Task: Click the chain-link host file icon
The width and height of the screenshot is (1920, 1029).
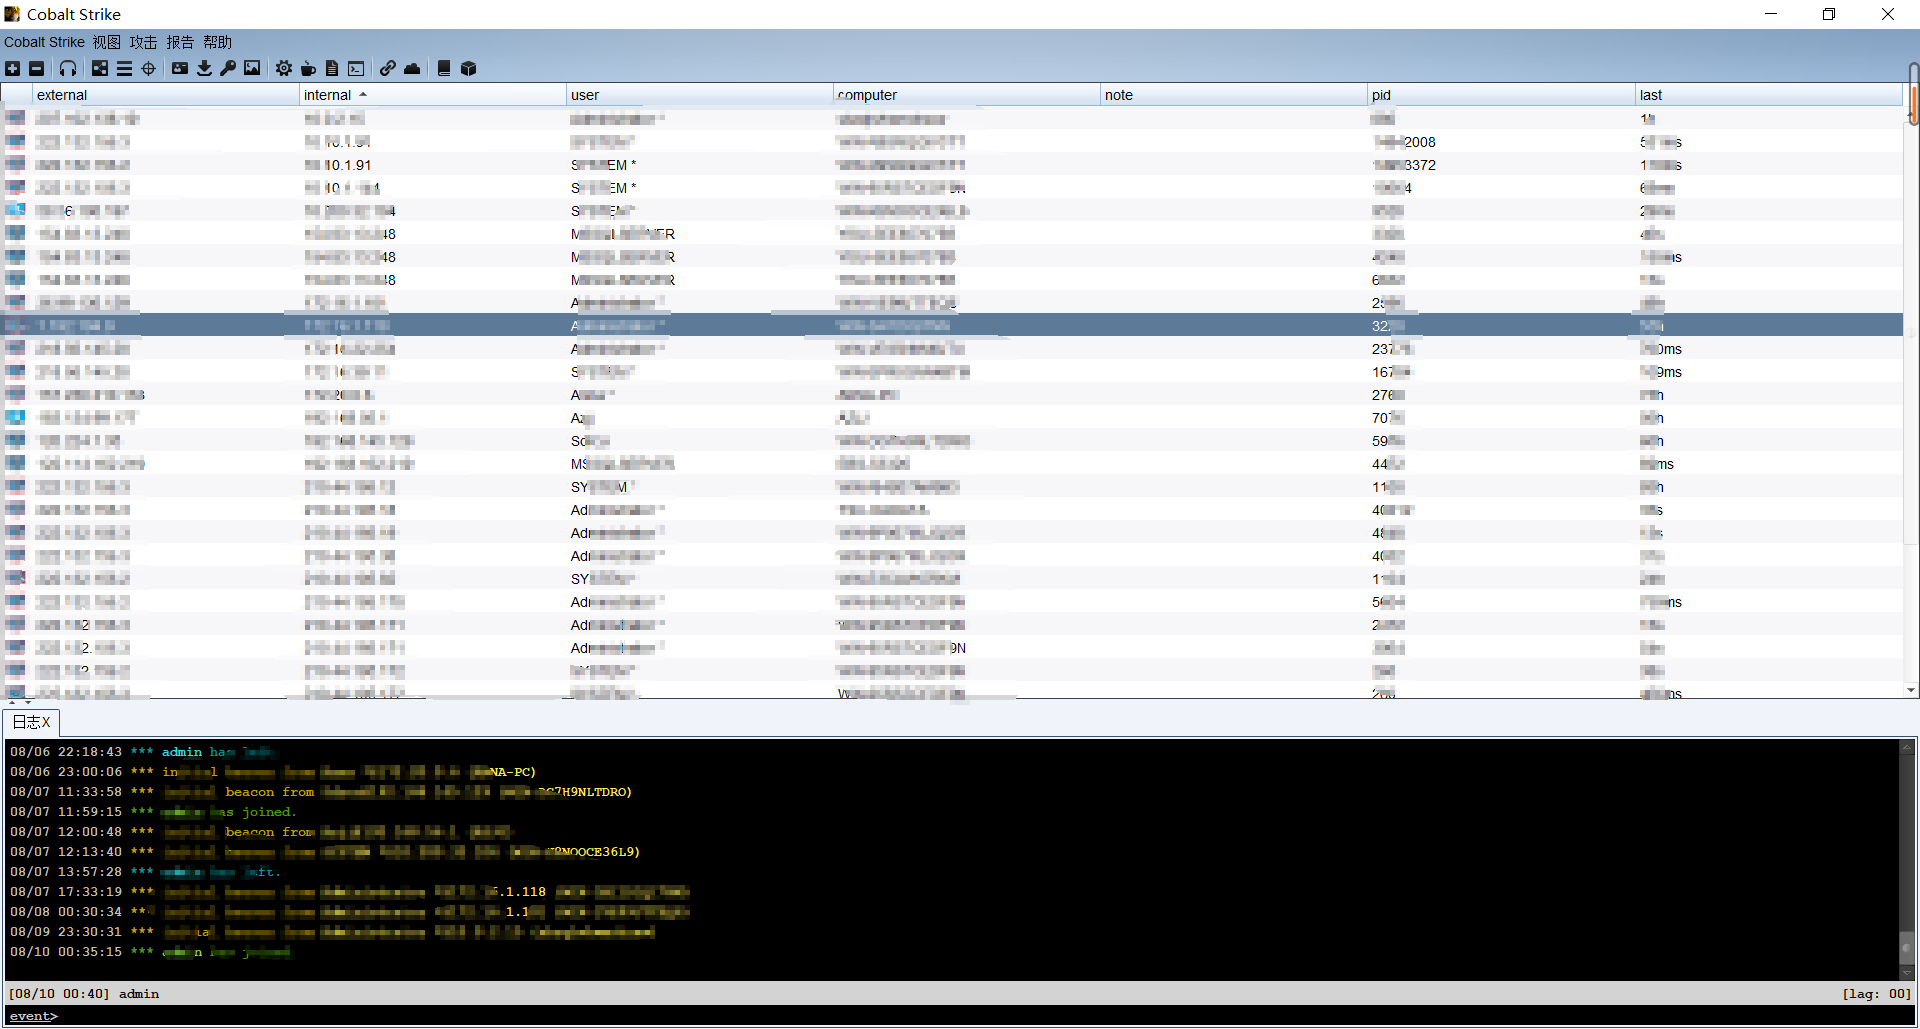Action: [x=388, y=68]
